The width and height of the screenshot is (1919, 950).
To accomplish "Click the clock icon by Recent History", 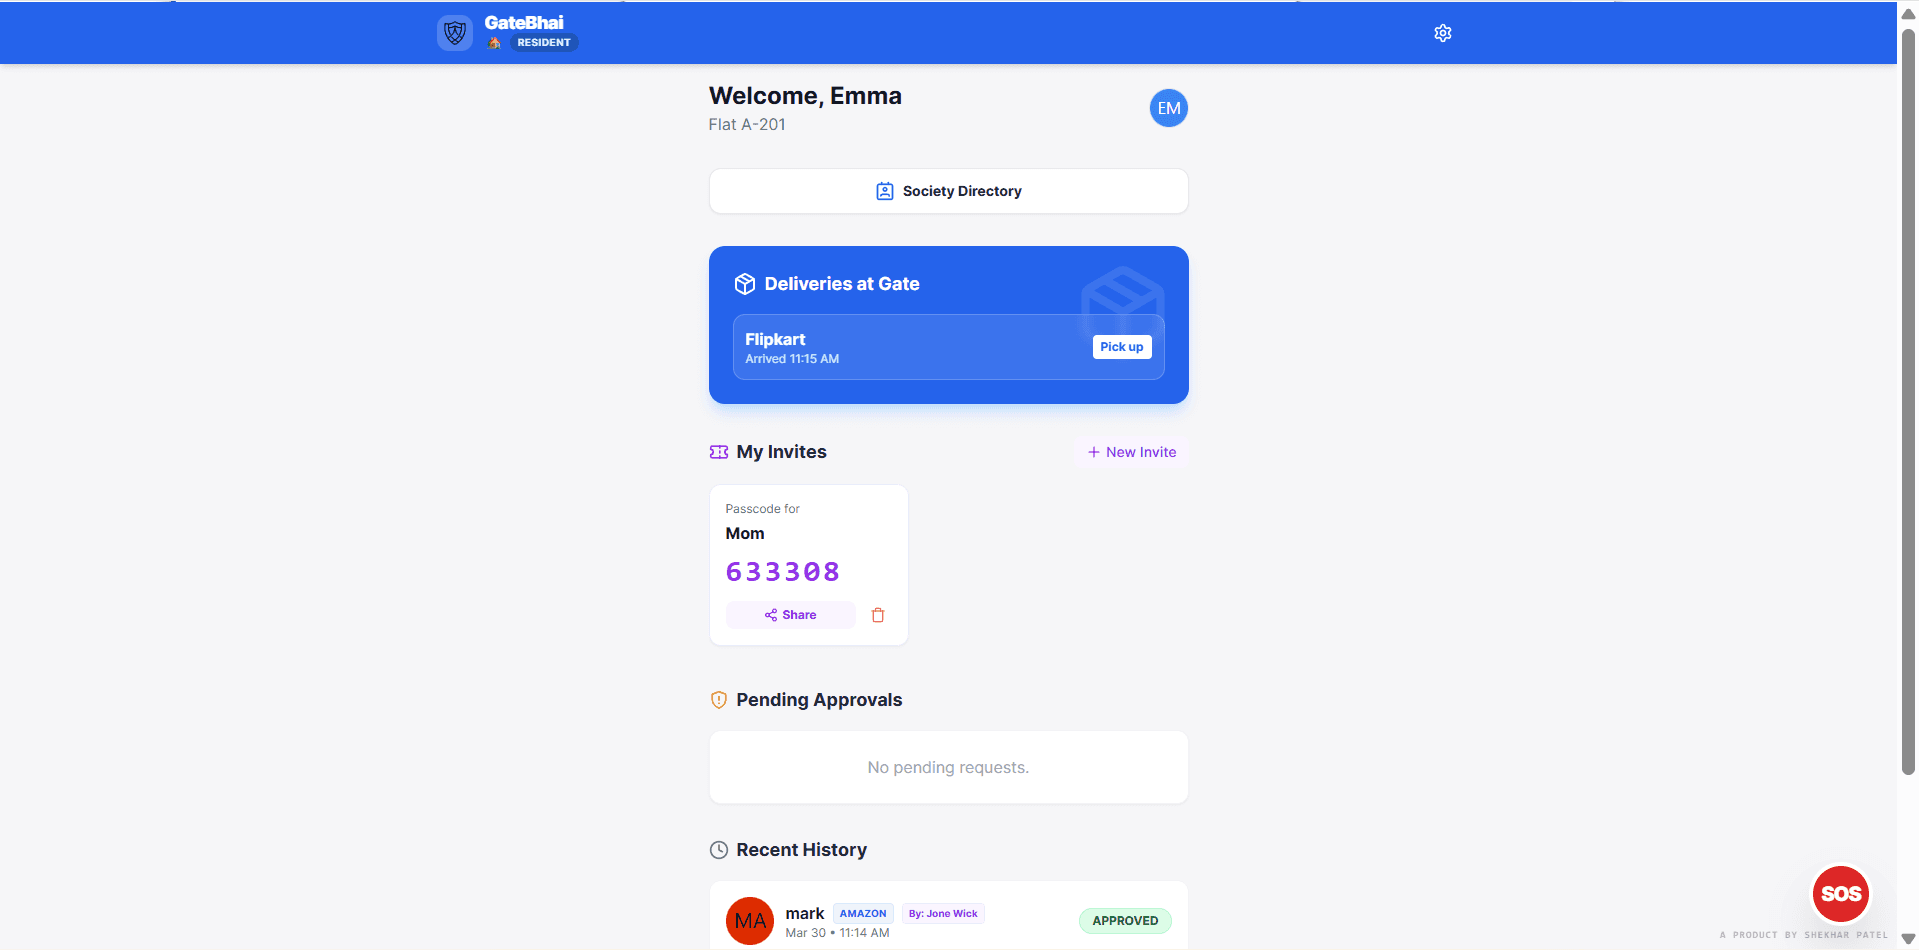I will (x=718, y=850).
